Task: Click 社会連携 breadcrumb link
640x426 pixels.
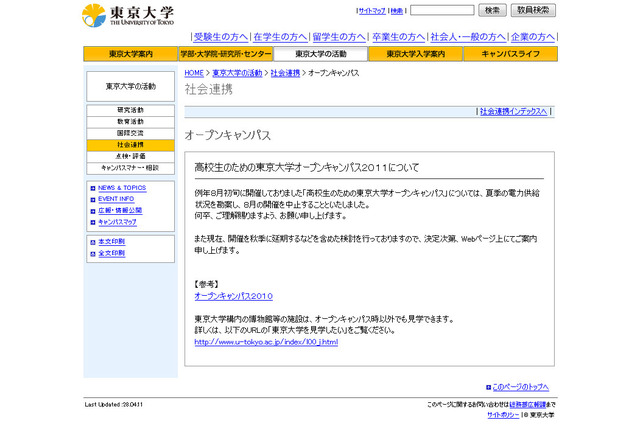Action: [285, 73]
